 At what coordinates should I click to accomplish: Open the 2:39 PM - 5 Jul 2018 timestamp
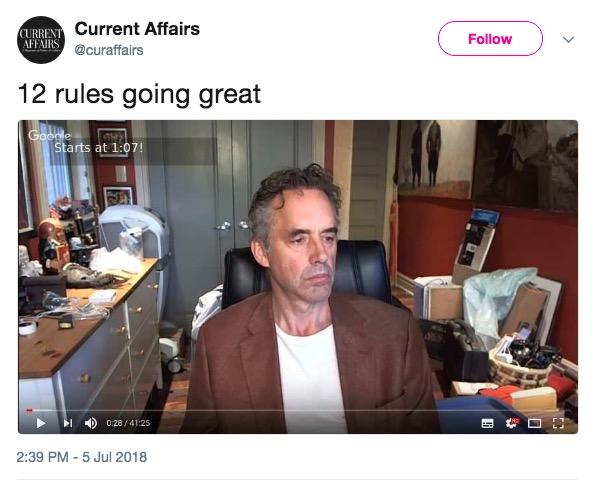(x=82, y=457)
